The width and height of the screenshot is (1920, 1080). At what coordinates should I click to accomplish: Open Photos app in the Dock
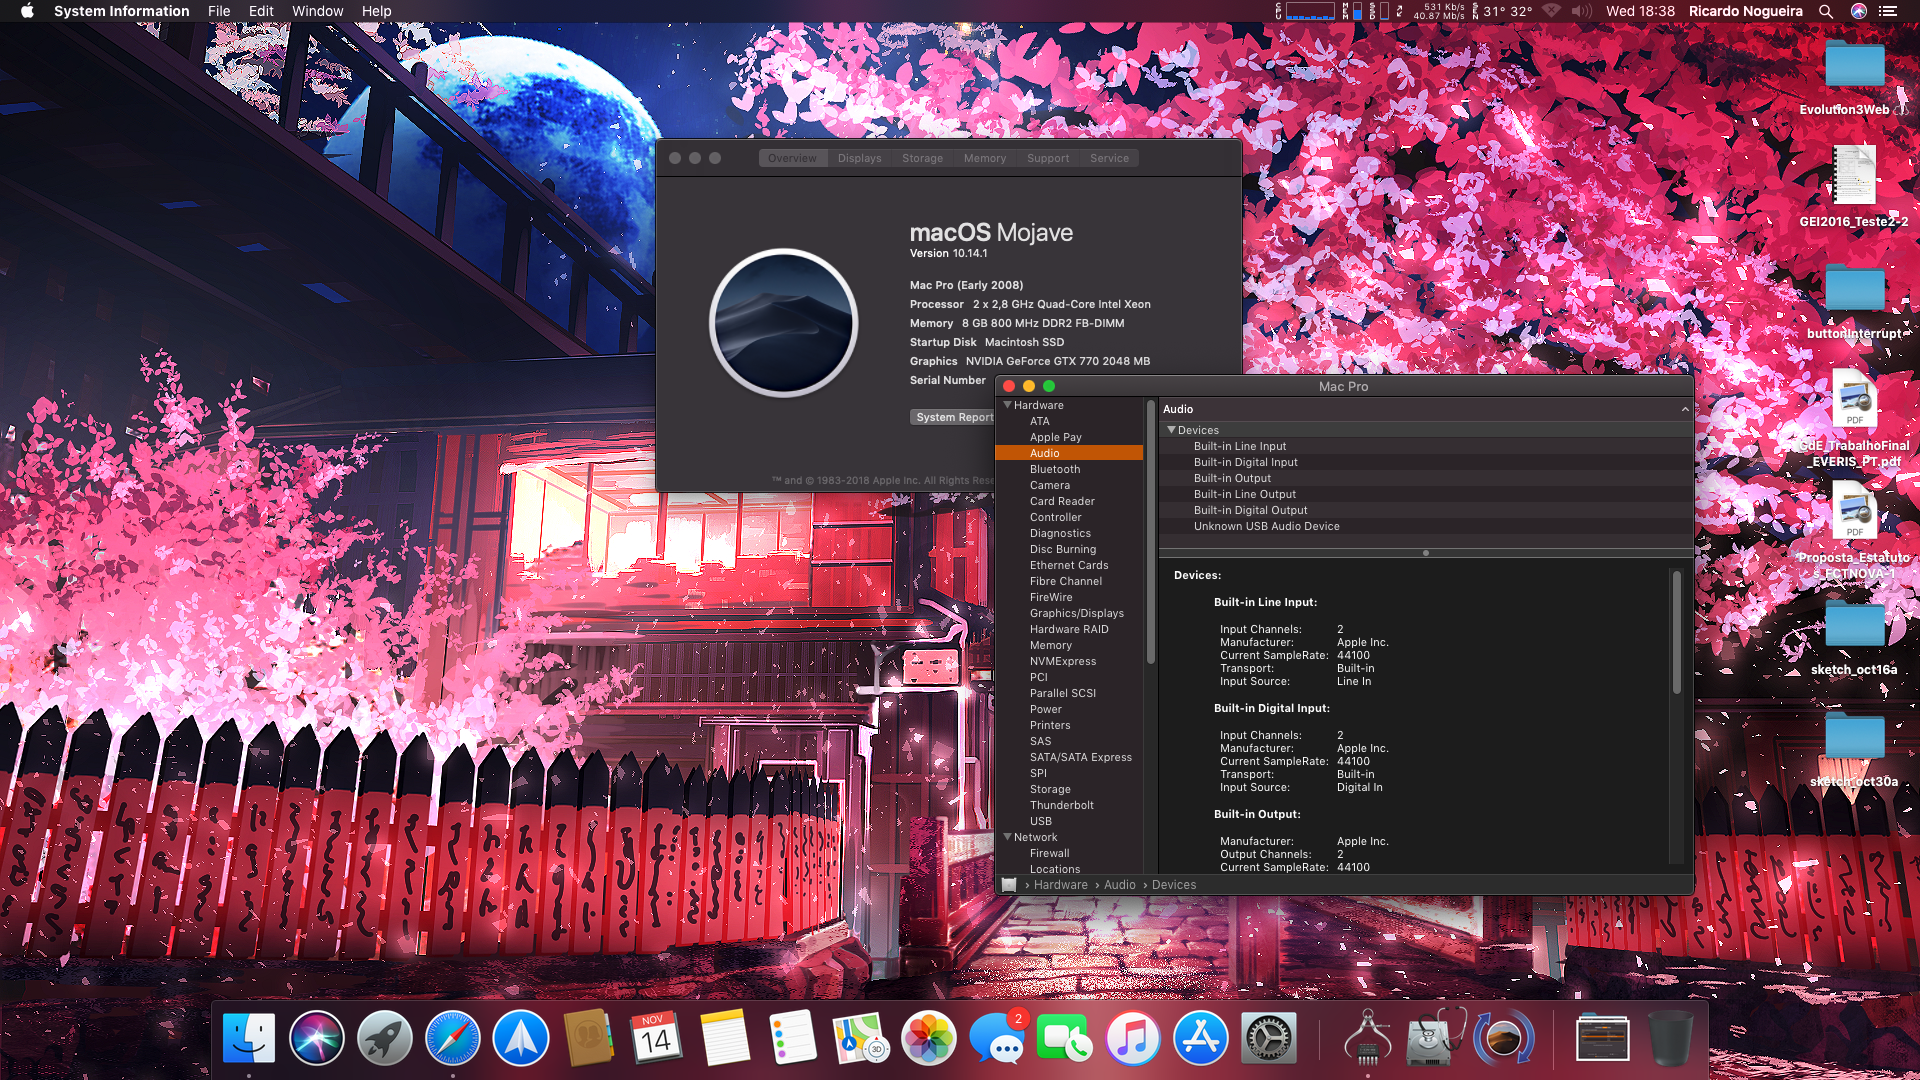(928, 1038)
